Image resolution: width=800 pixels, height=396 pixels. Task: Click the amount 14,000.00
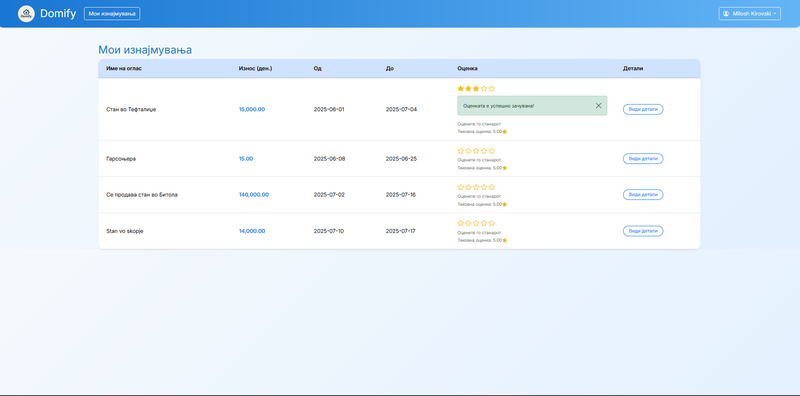(x=252, y=231)
